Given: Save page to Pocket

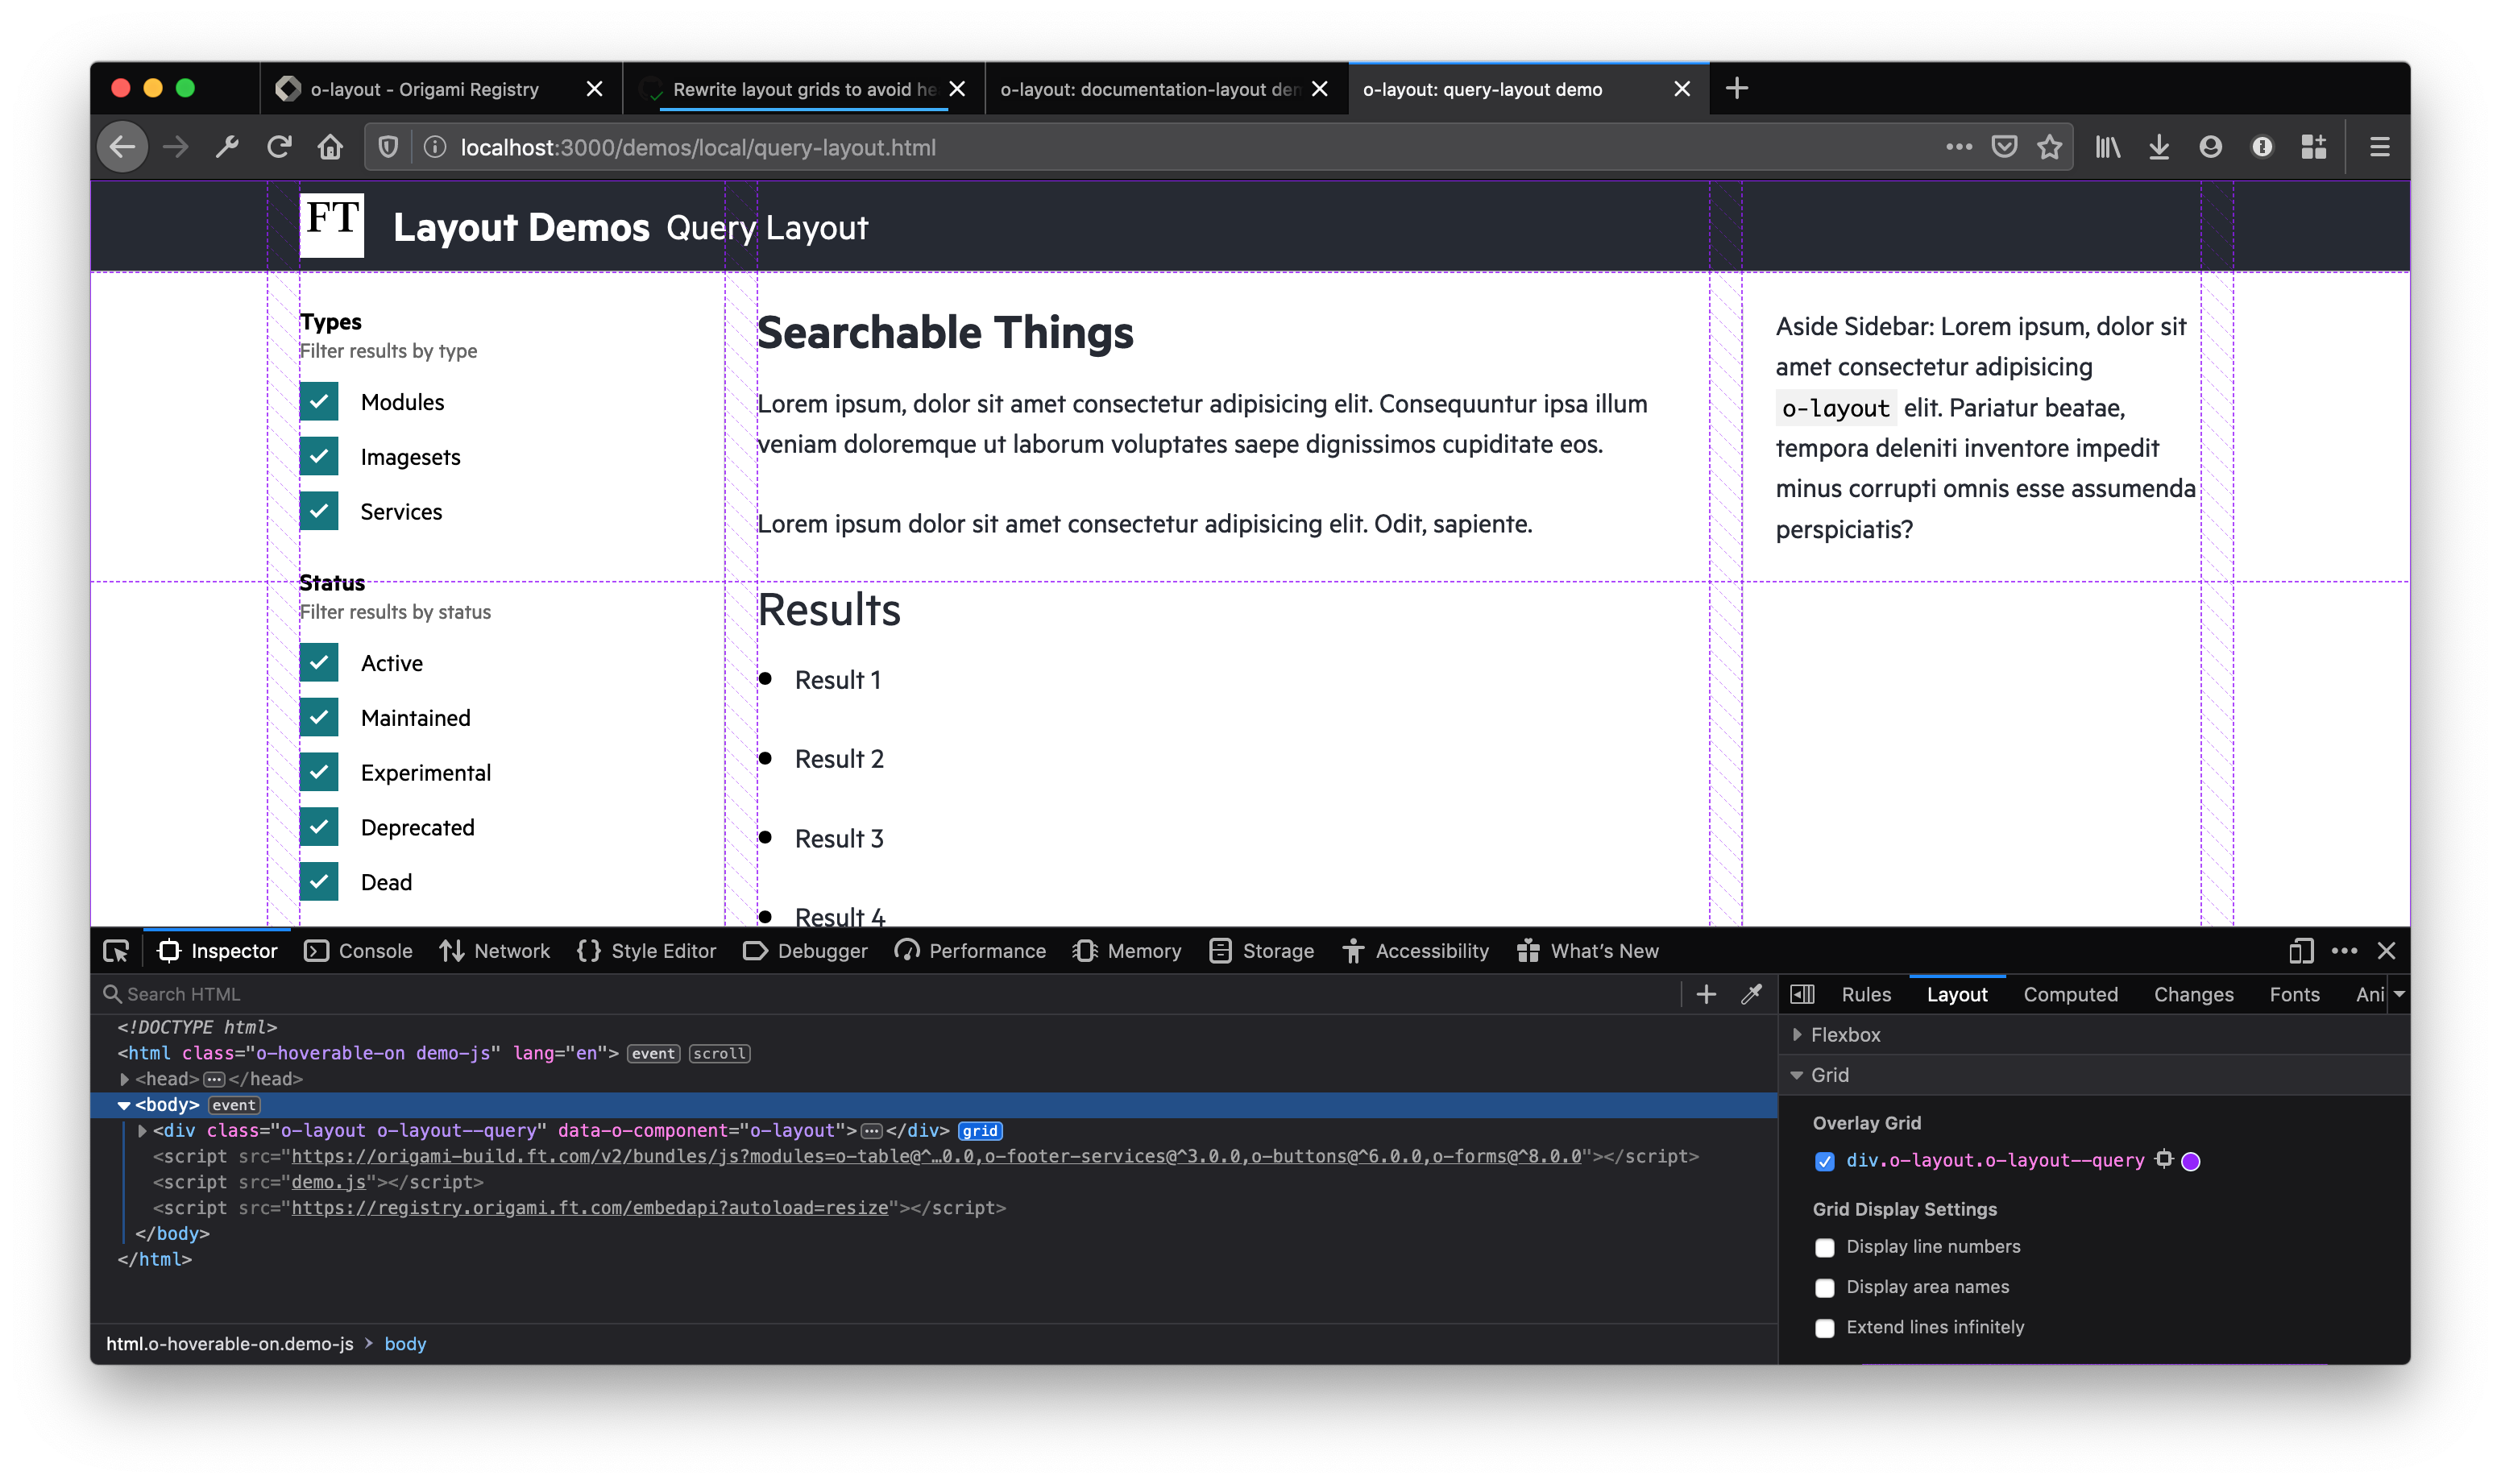Looking at the screenshot, I should (x=2004, y=147).
